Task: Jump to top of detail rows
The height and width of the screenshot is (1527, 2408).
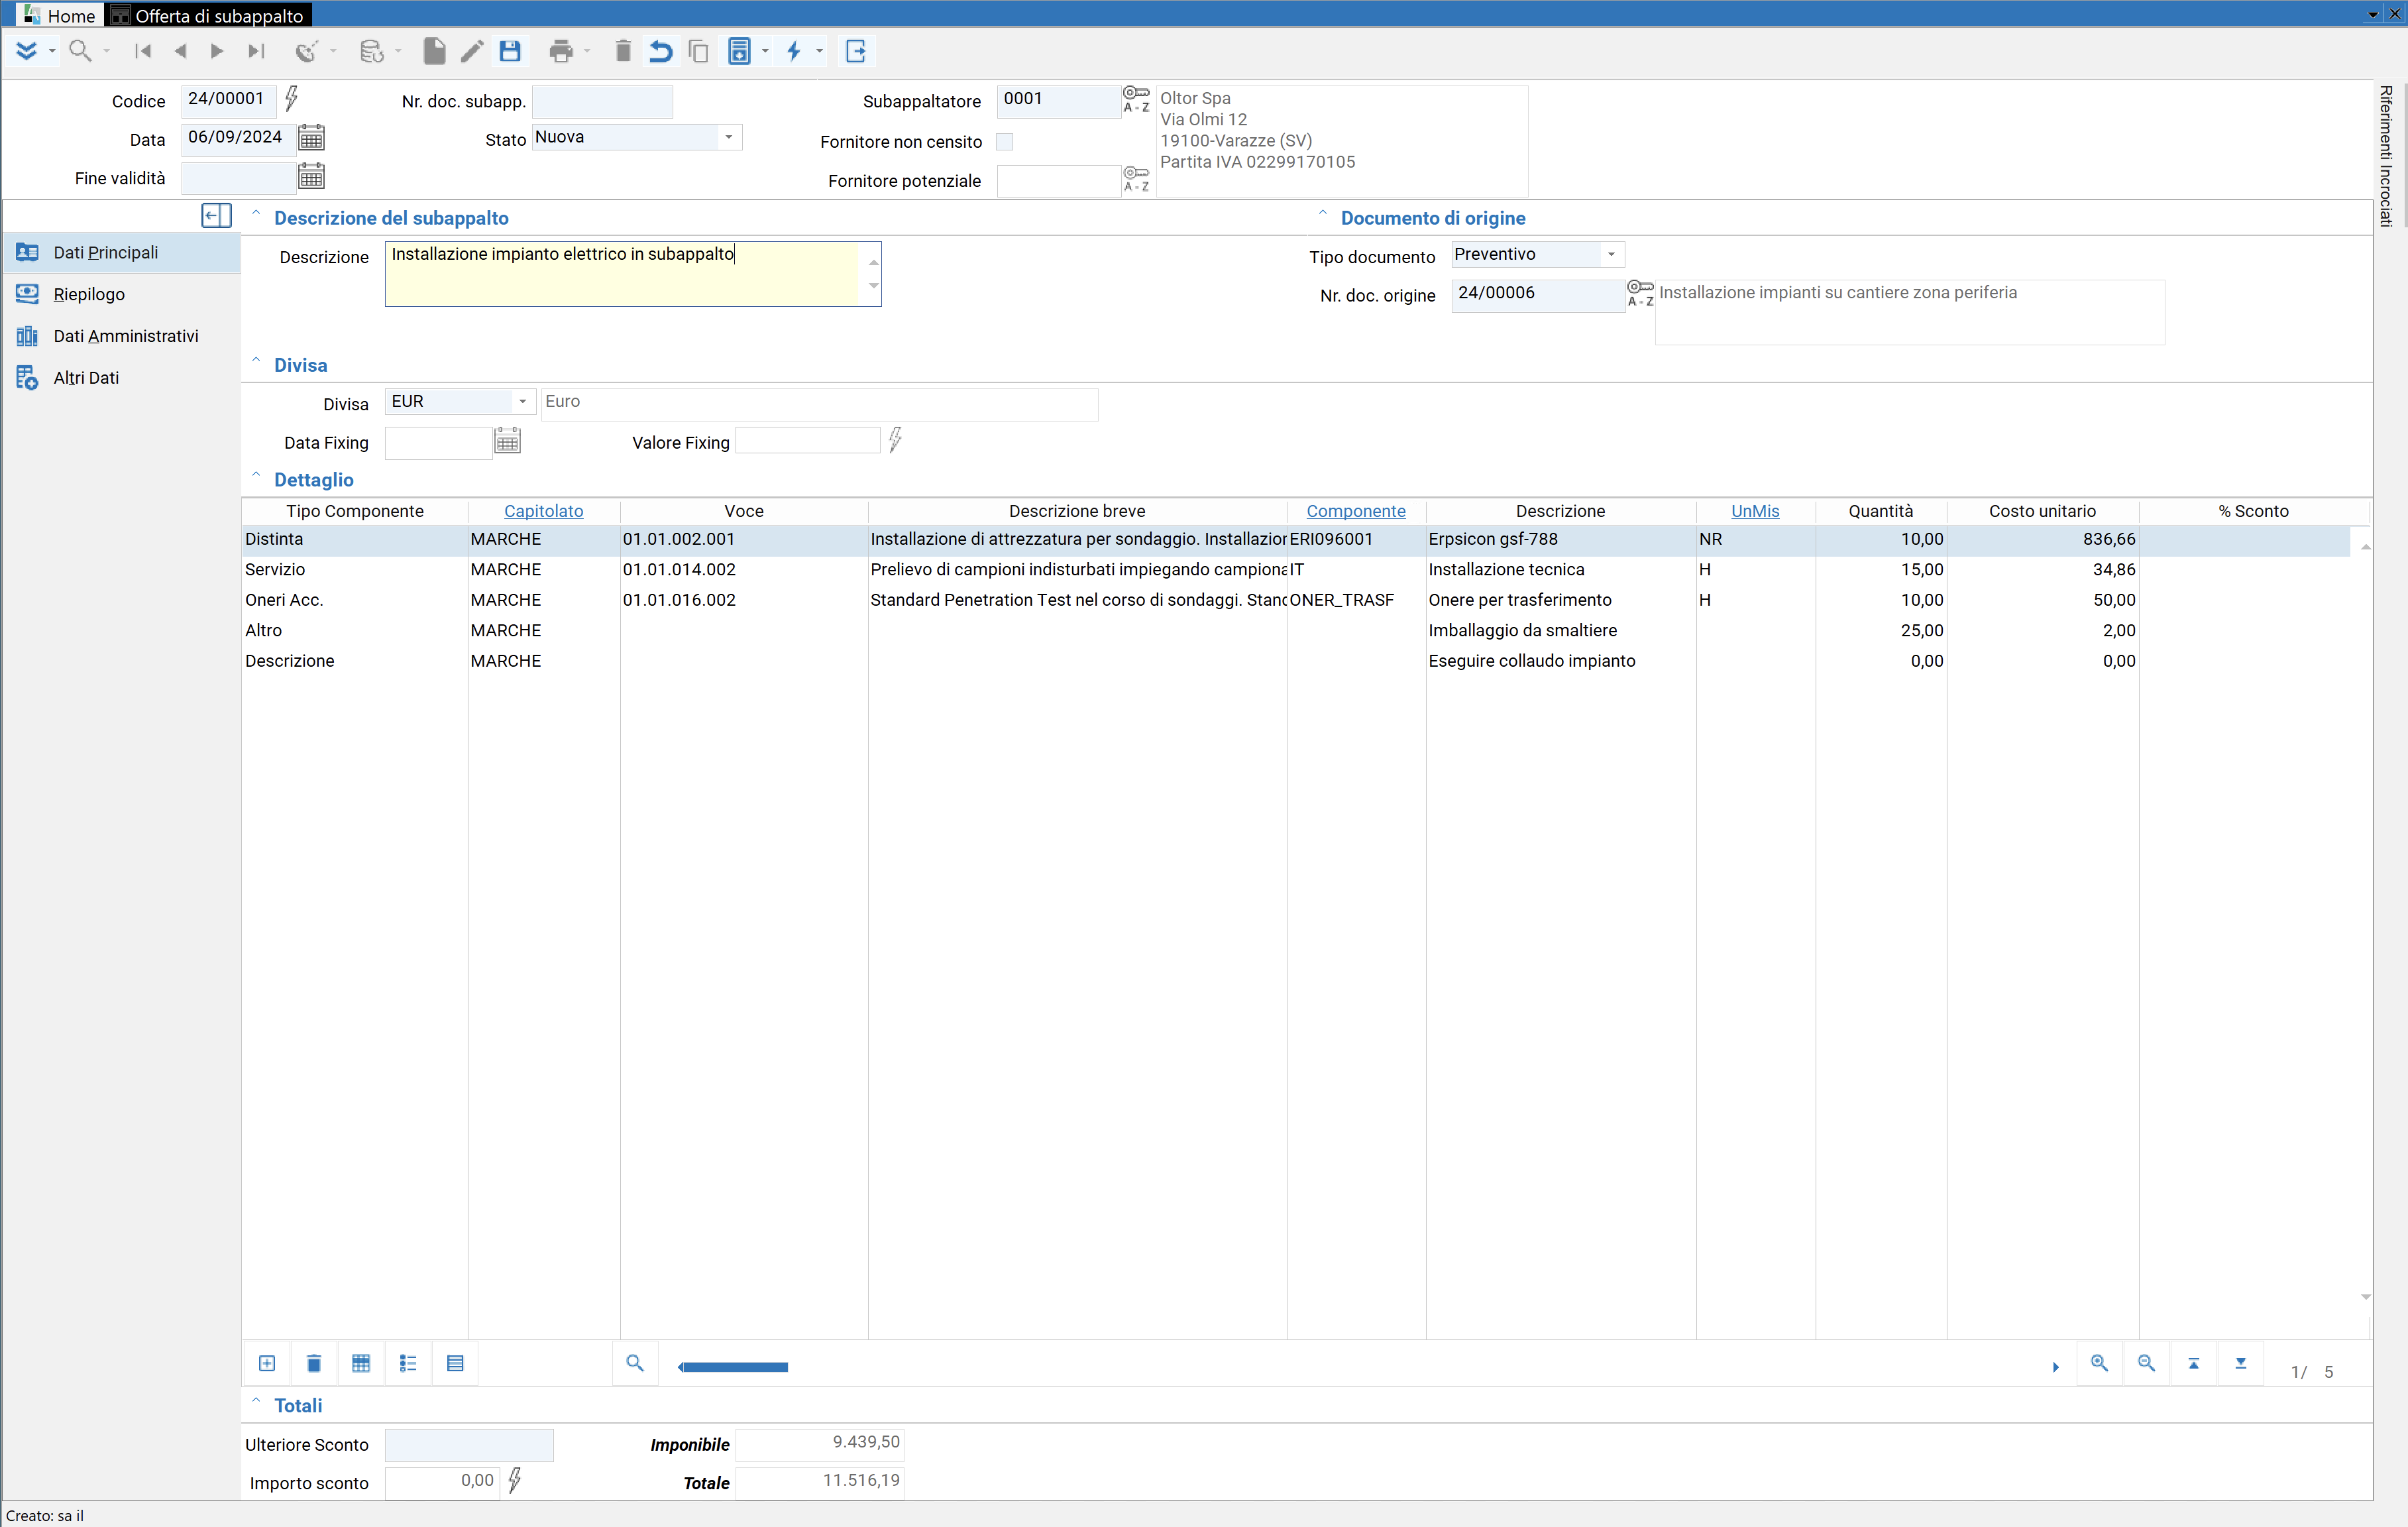Action: click(2193, 1364)
